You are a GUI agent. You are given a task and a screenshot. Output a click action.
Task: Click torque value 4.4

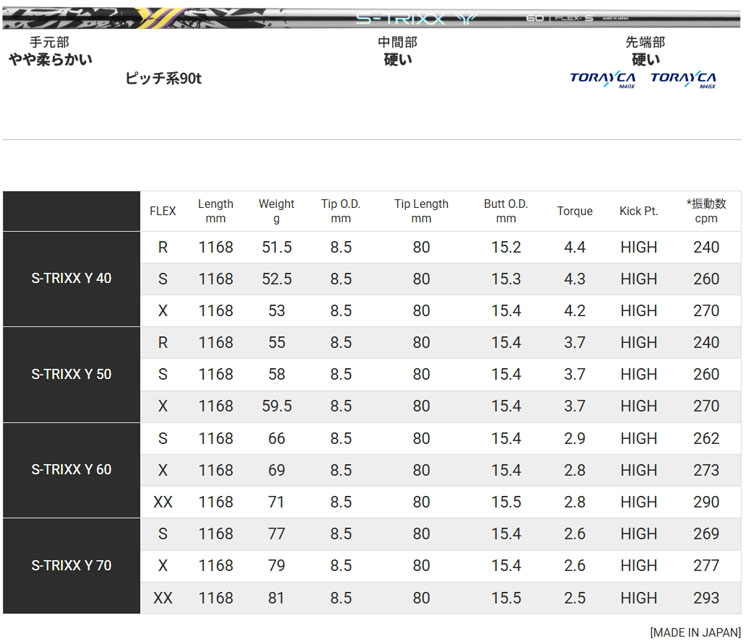tap(574, 247)
